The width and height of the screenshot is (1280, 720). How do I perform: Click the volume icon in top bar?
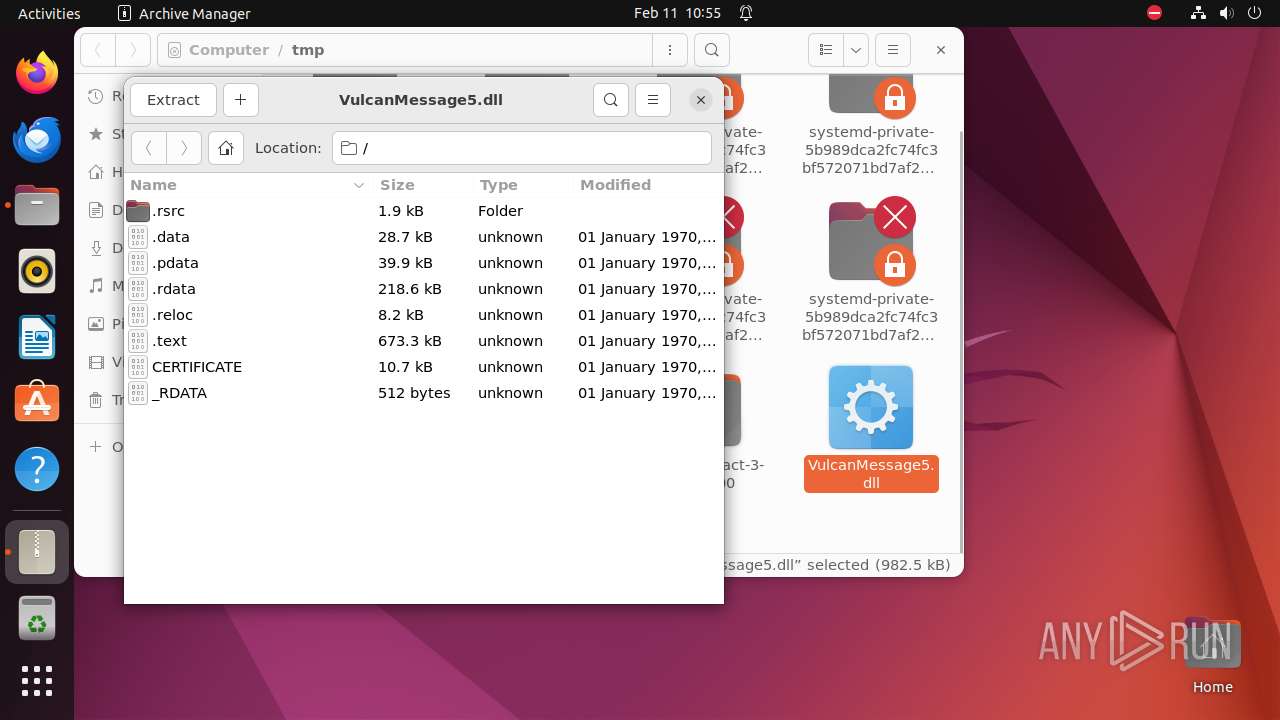1227,13
